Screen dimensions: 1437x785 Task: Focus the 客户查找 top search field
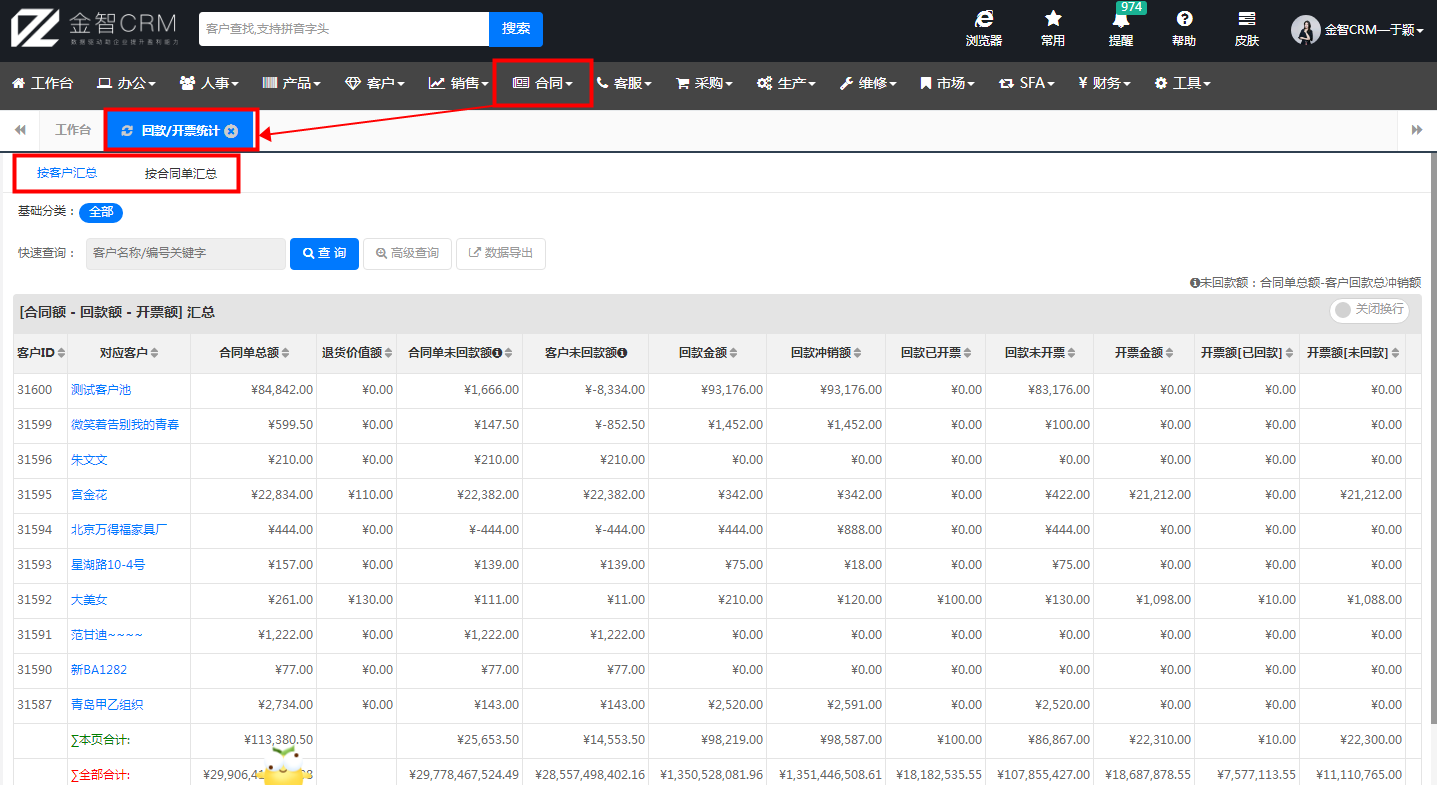click(344, 29)
